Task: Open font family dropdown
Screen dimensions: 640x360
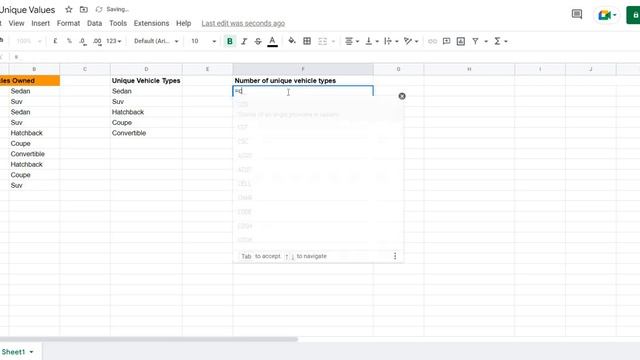Action: coord(156,41)
